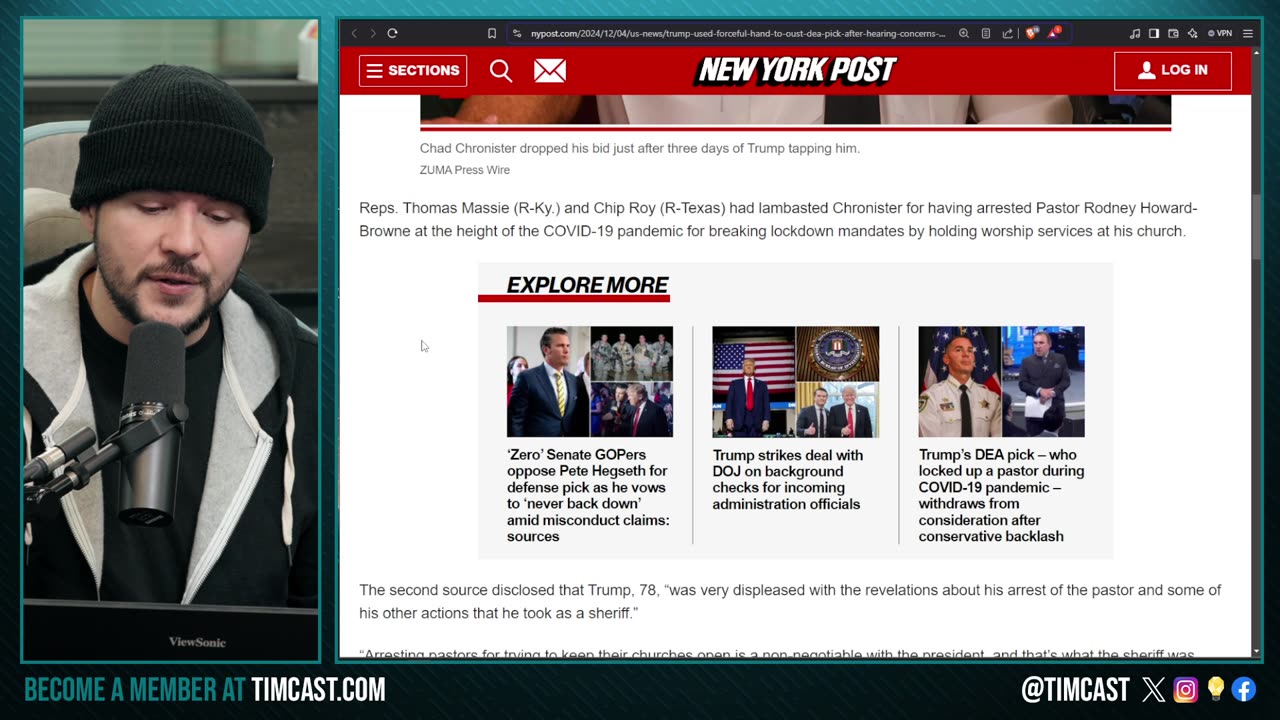Click the @TIMCAST handle text

pos(1075,689)
